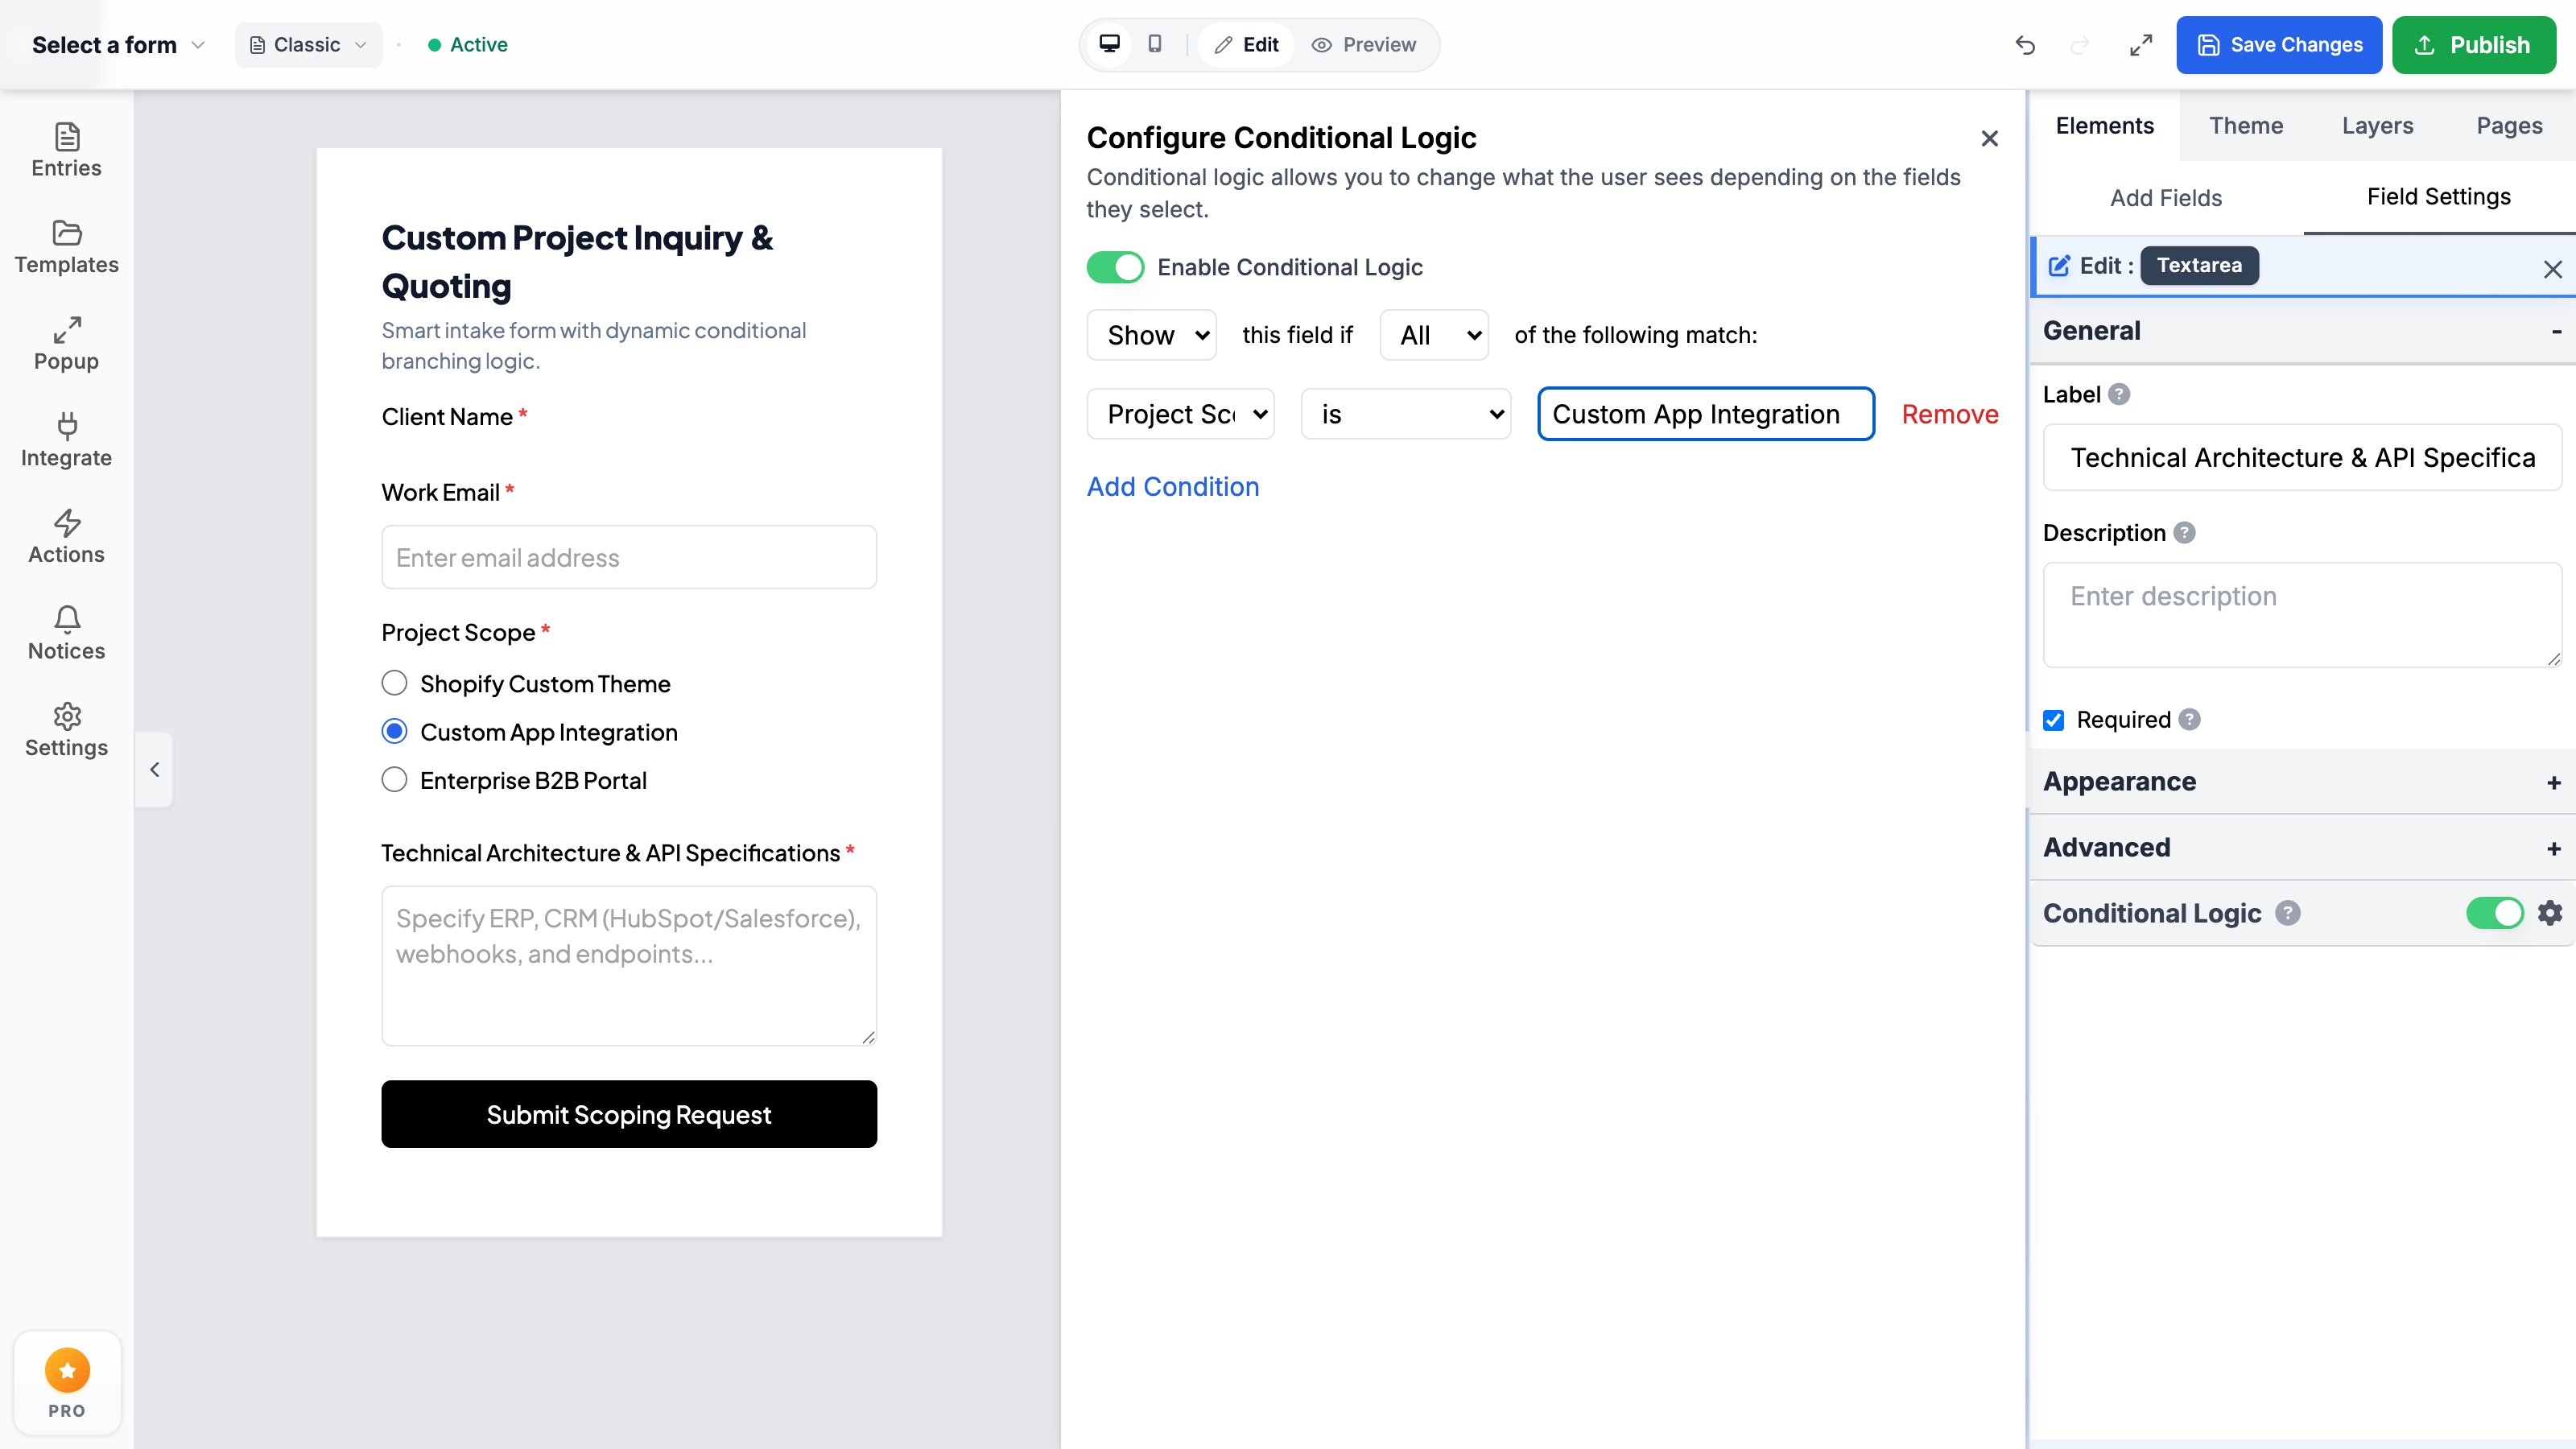
Task: Select Shopify Custom Theme radio option
Action: 394,683
